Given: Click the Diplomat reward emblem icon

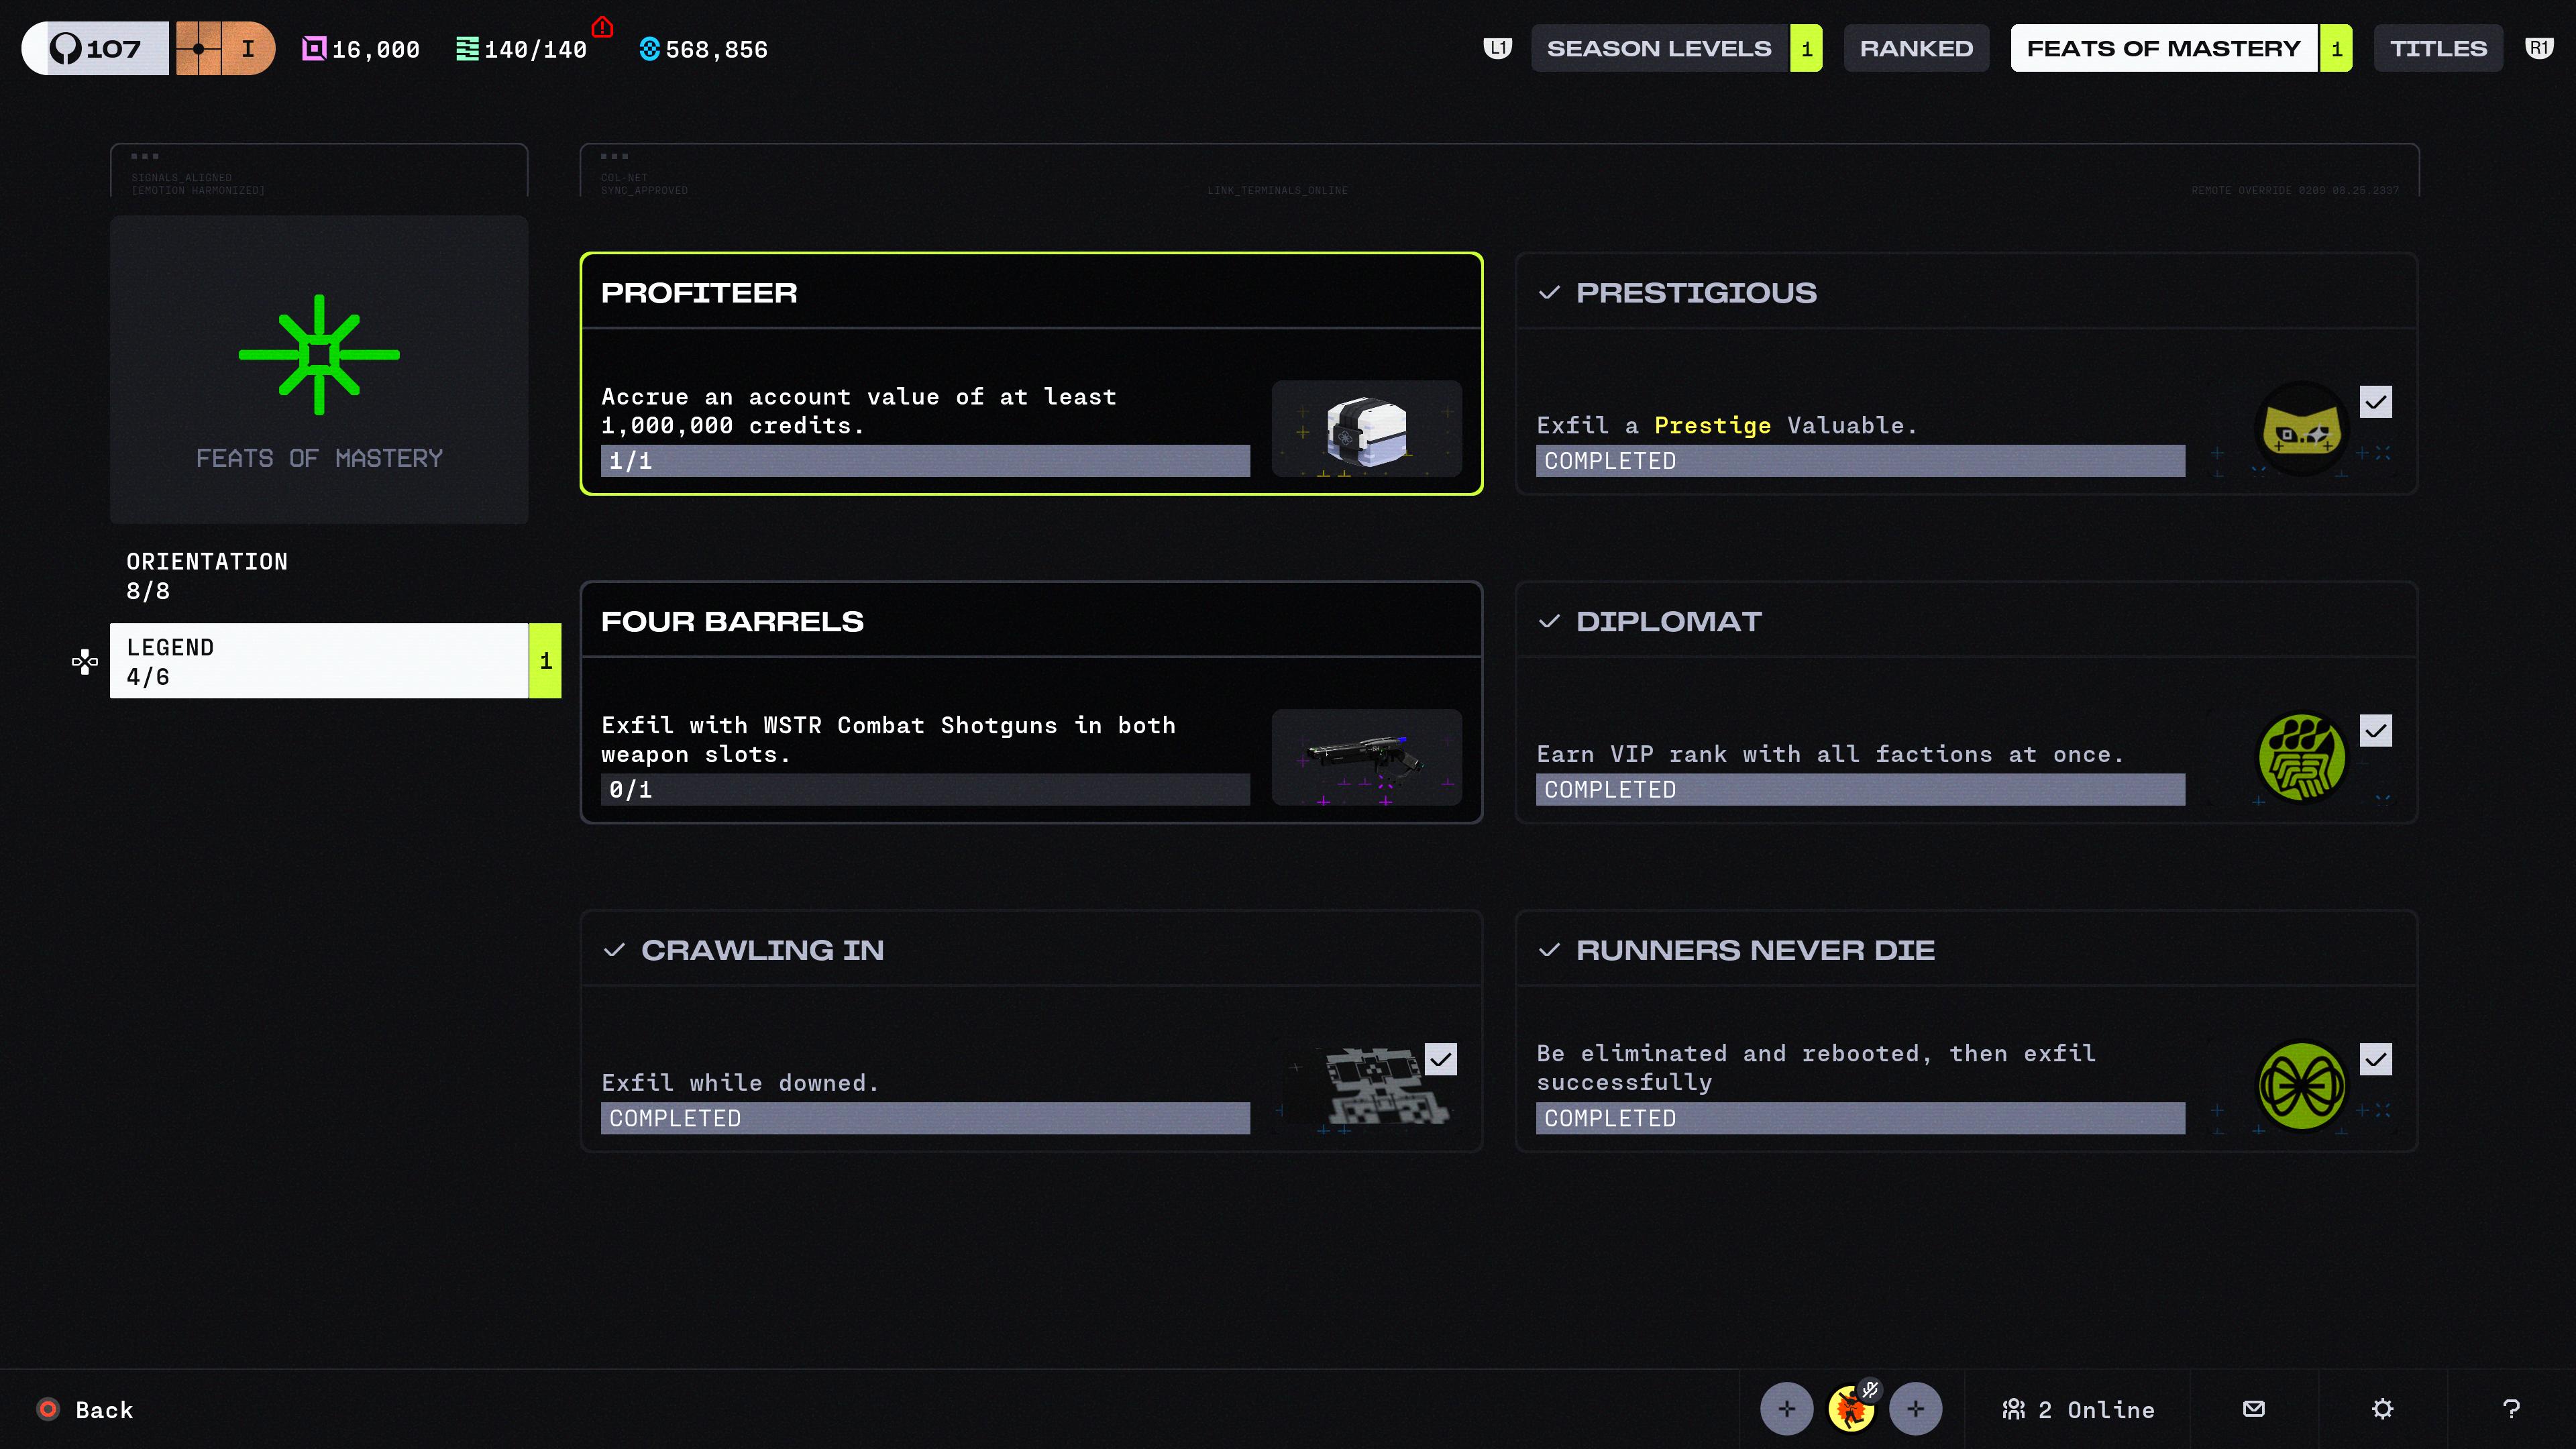Looking at the screenshot, I should (2302, 758).
